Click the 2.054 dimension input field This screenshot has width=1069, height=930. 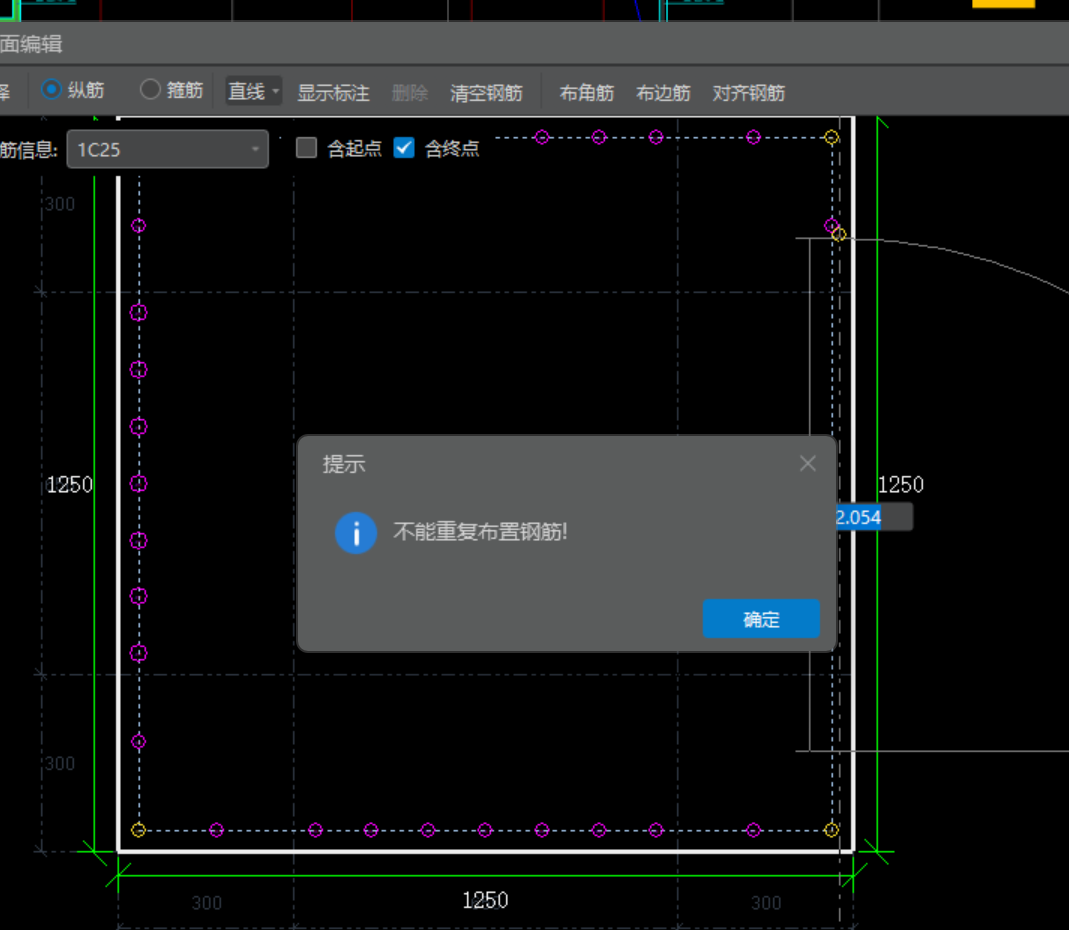pyautogui.click(x=874, y=518)
